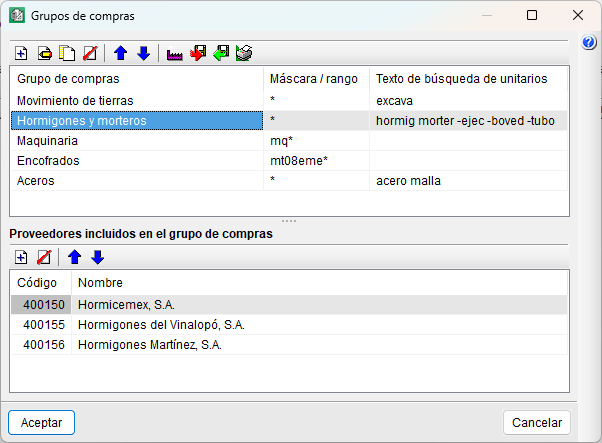The image size is (602, 443).
Task: Click the magenta factory icon in toolbar
Action: point(174,54)
